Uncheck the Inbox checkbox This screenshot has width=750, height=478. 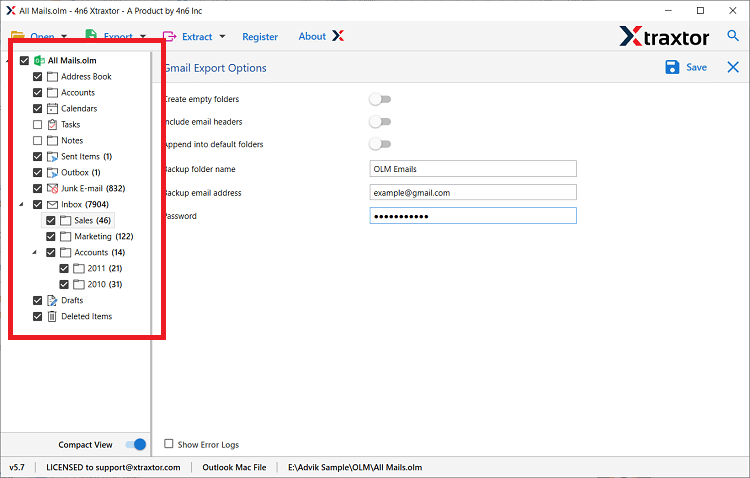(37, 205)
